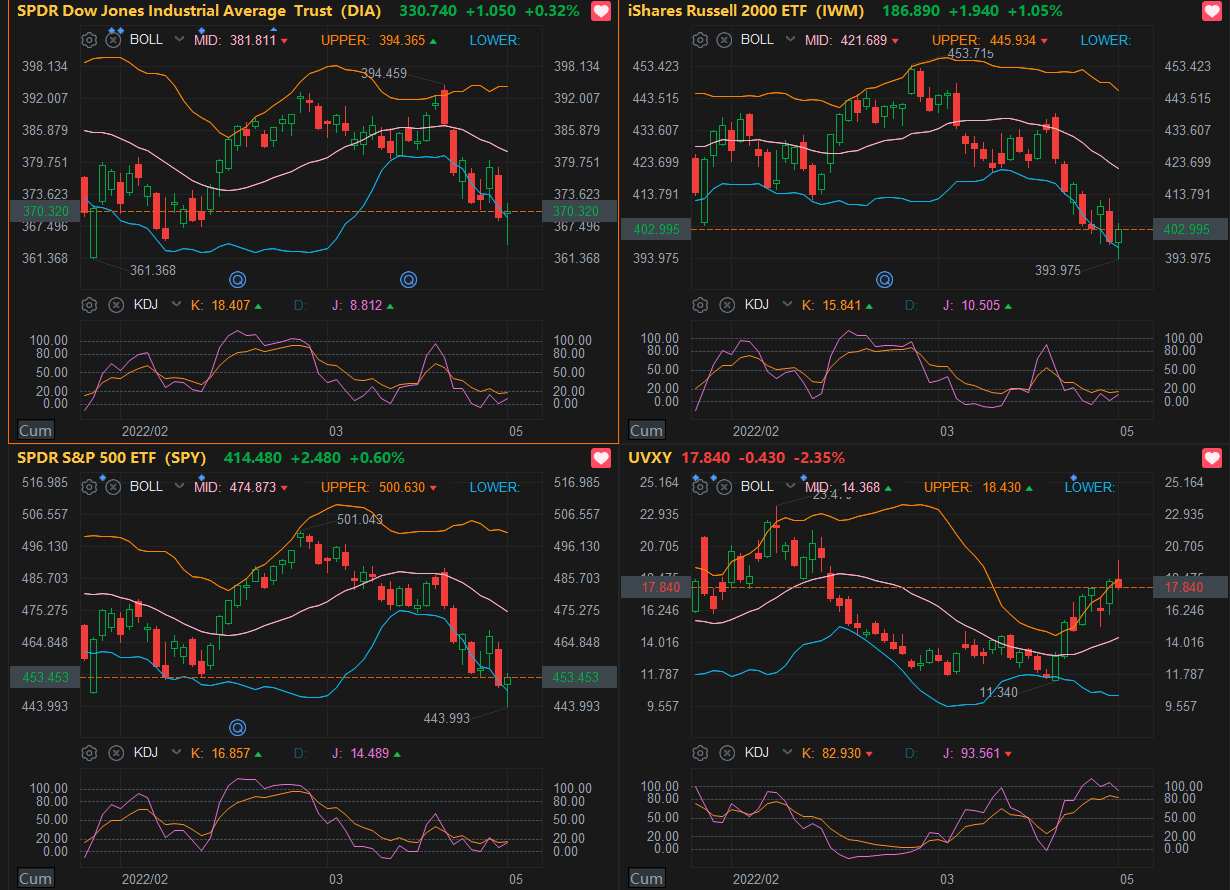Toggle favorite heart for UVXY
This screenshot has width=1230, height=890.
point(1211,458)
